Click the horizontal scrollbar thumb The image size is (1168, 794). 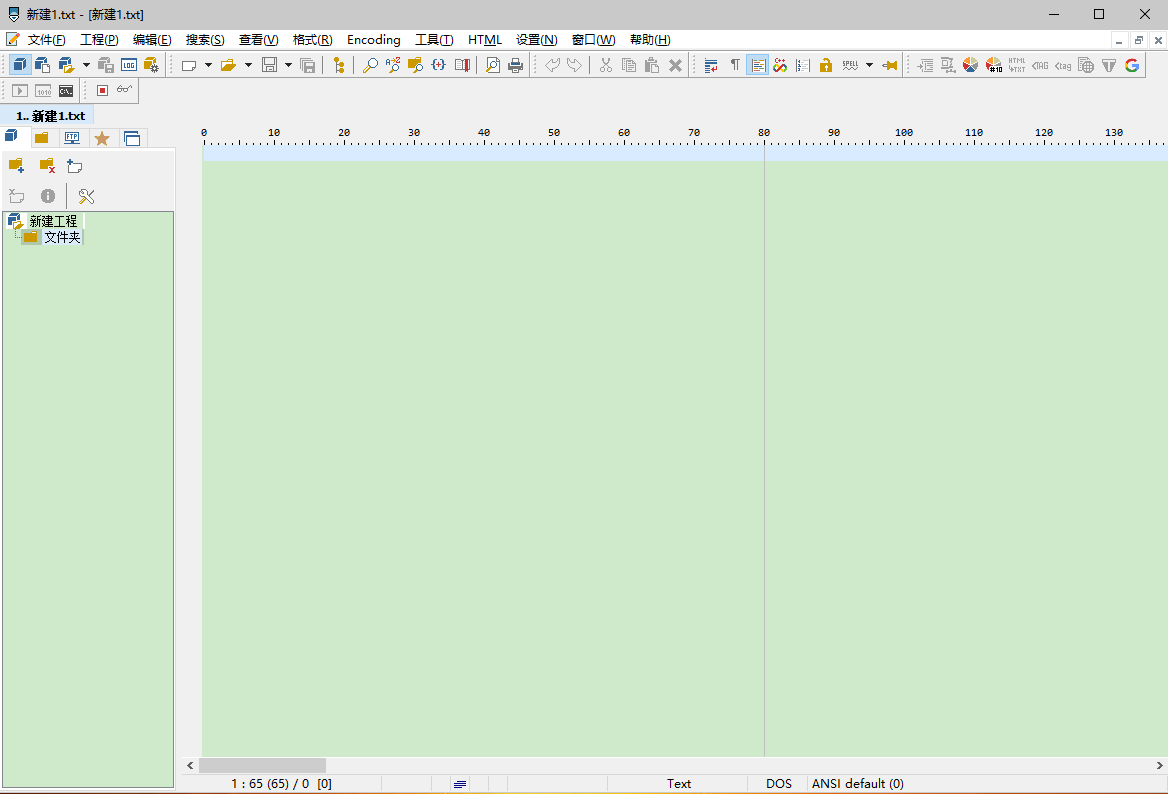pyautogui.click(x=262, y=766)
